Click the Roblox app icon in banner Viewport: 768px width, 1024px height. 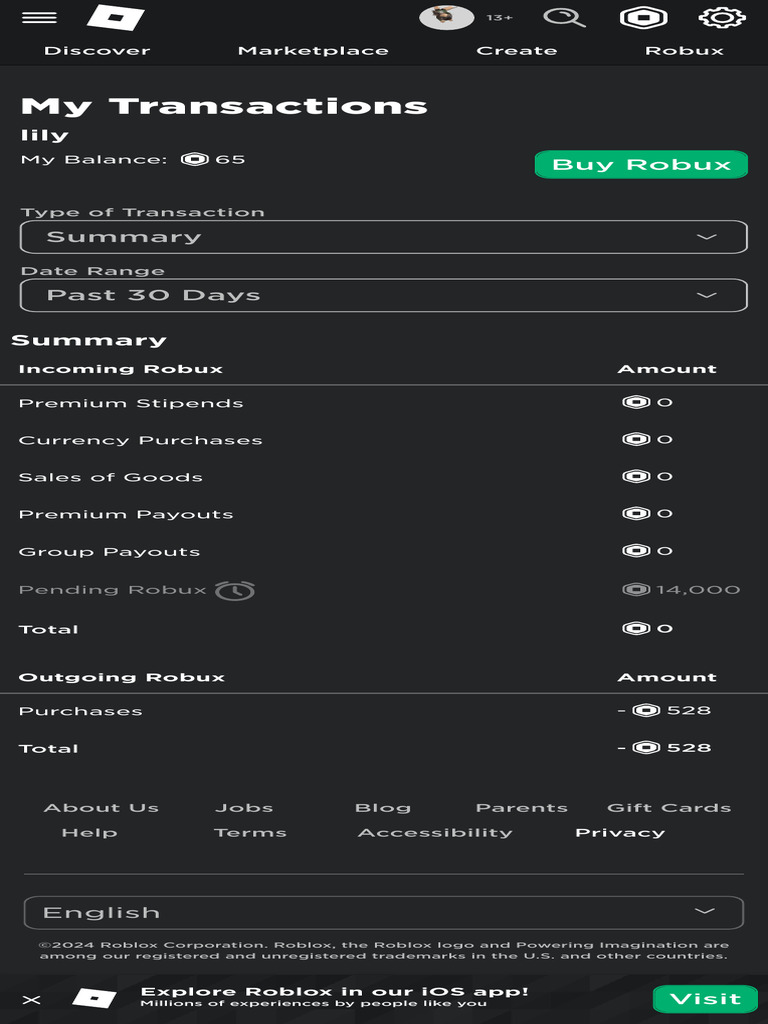95,998
